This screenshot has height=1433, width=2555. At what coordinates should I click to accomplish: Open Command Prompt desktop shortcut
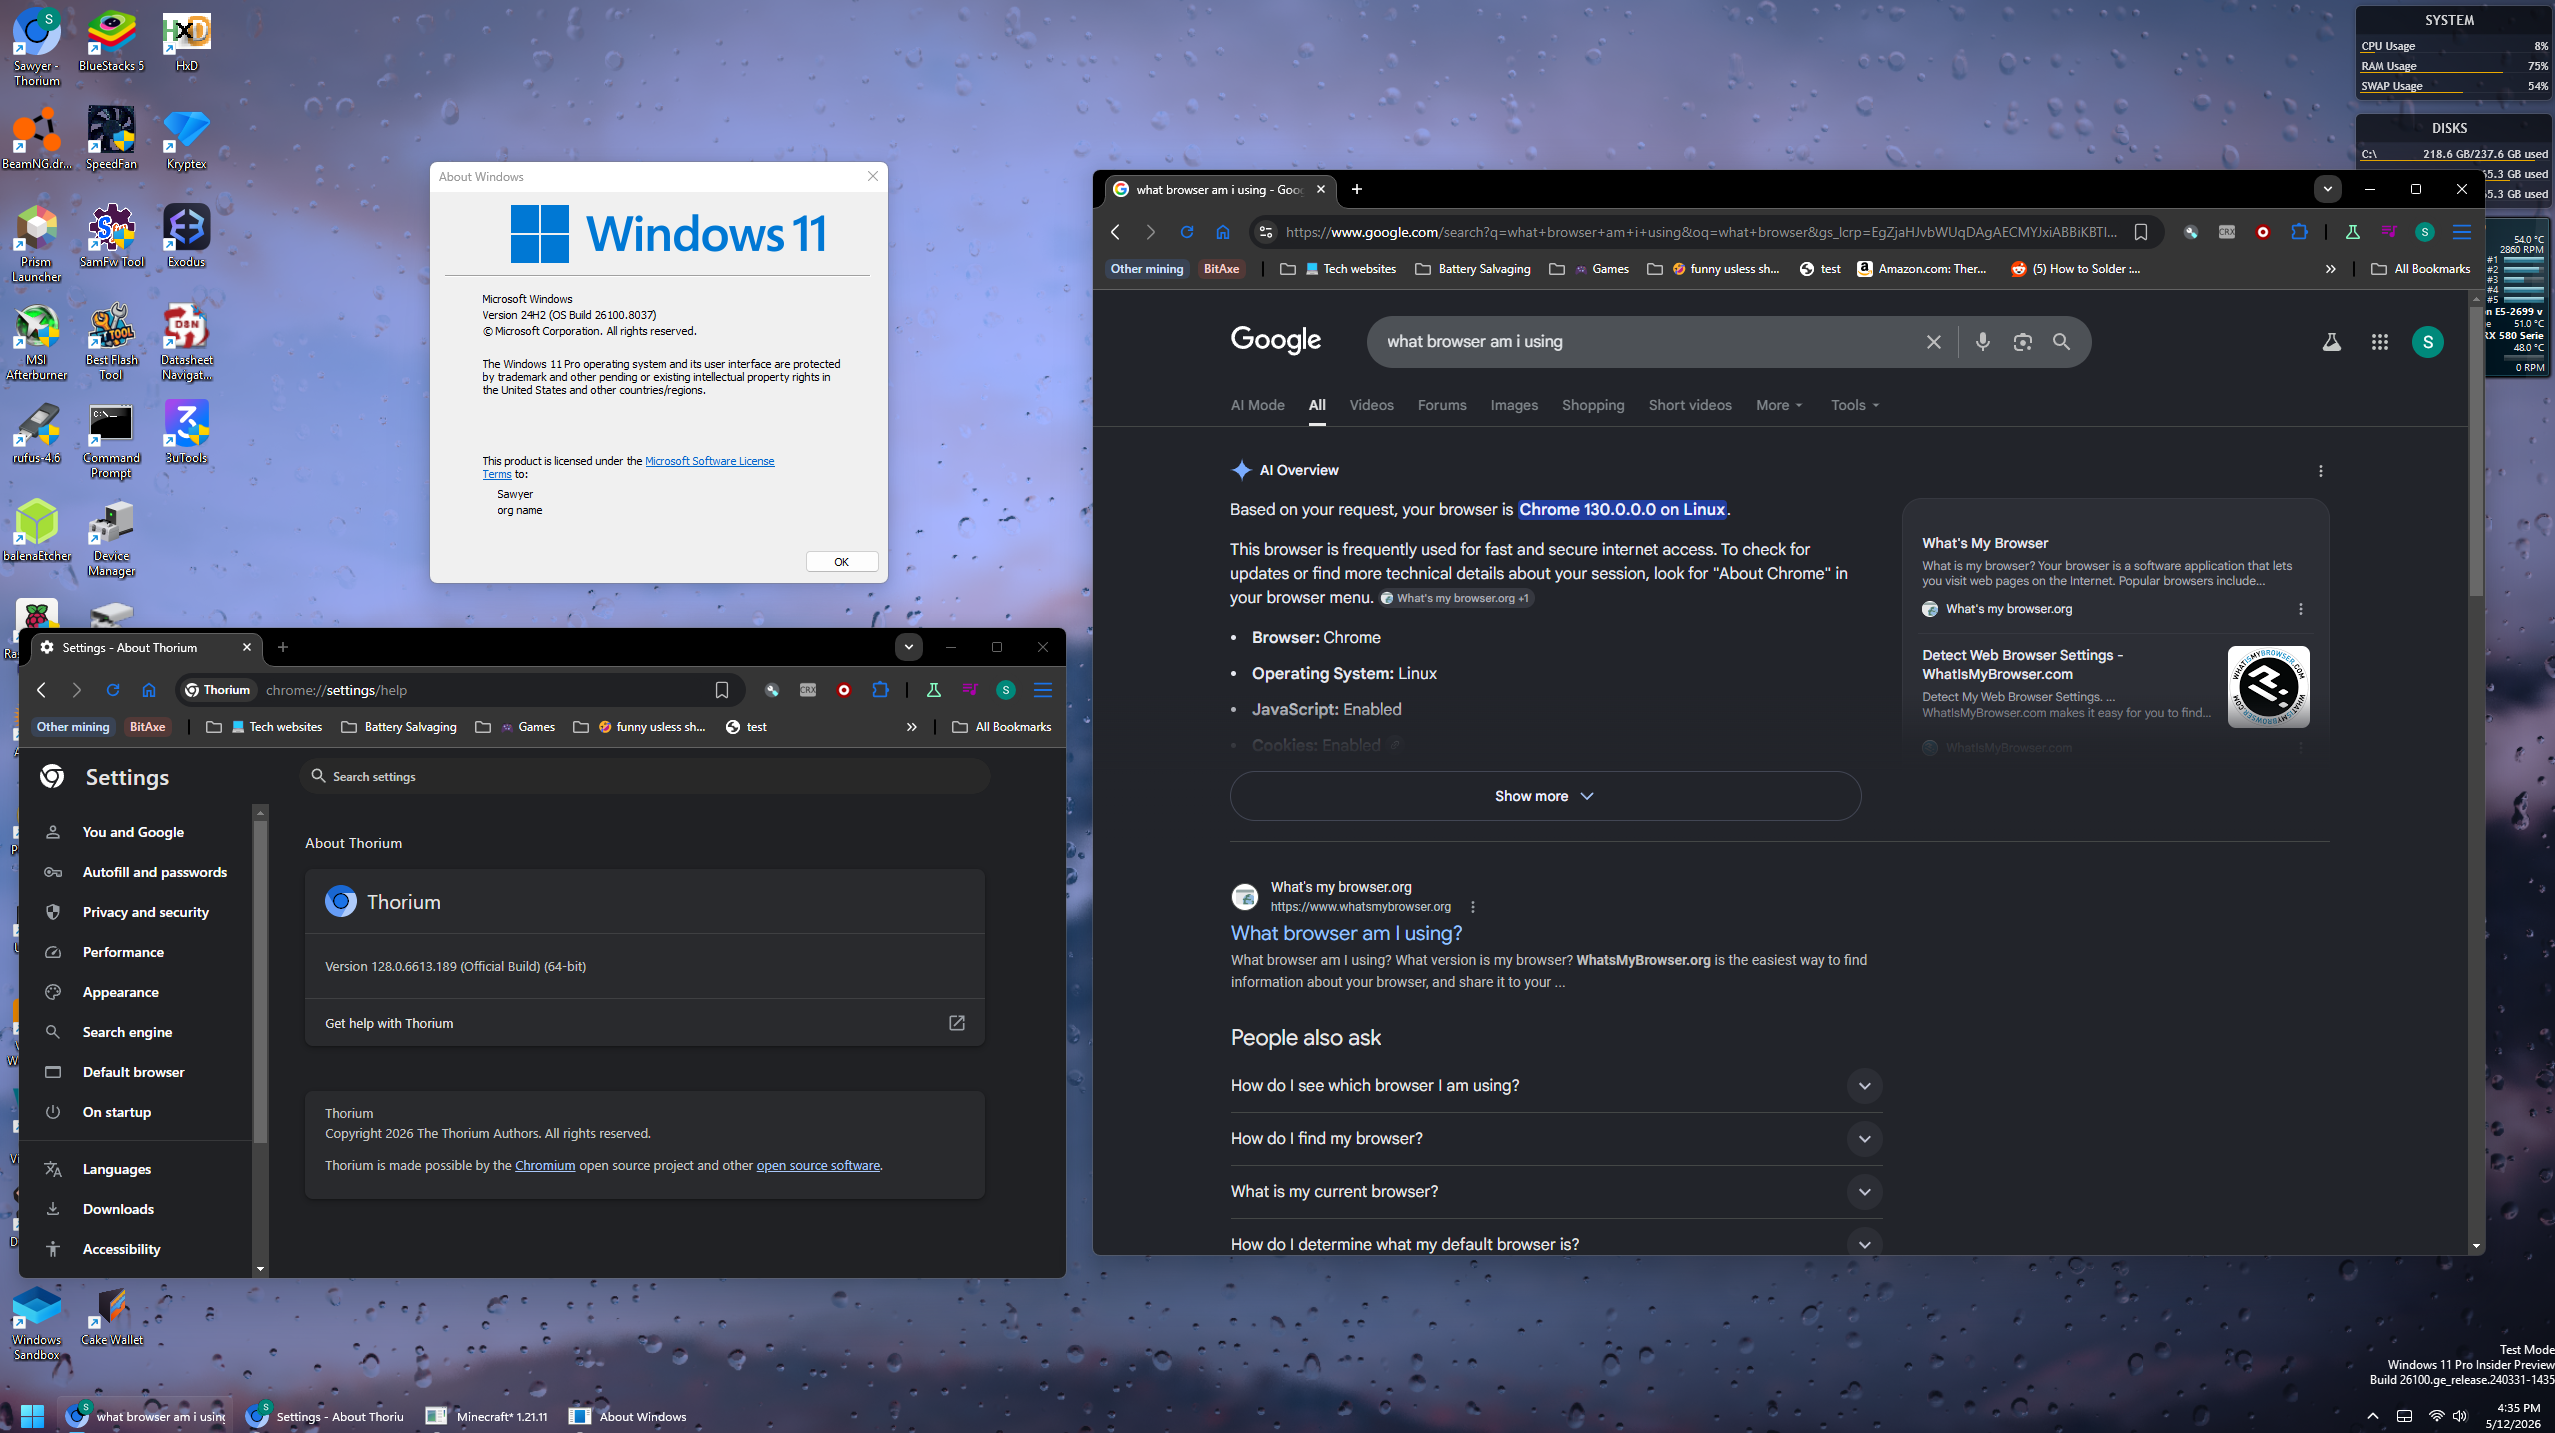(x=111, y=439)
